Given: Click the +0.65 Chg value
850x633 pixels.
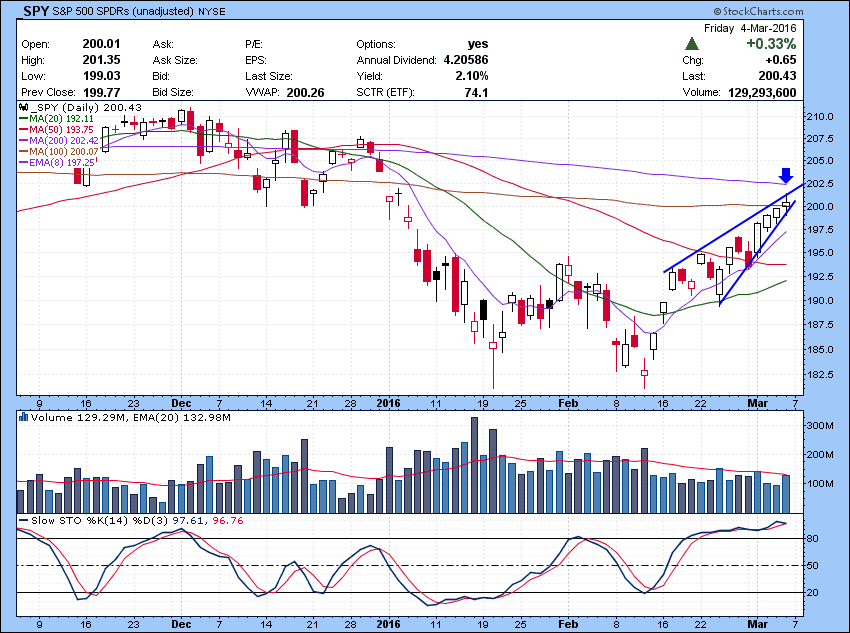Looking at the screenshot, I should pos(781,60).
